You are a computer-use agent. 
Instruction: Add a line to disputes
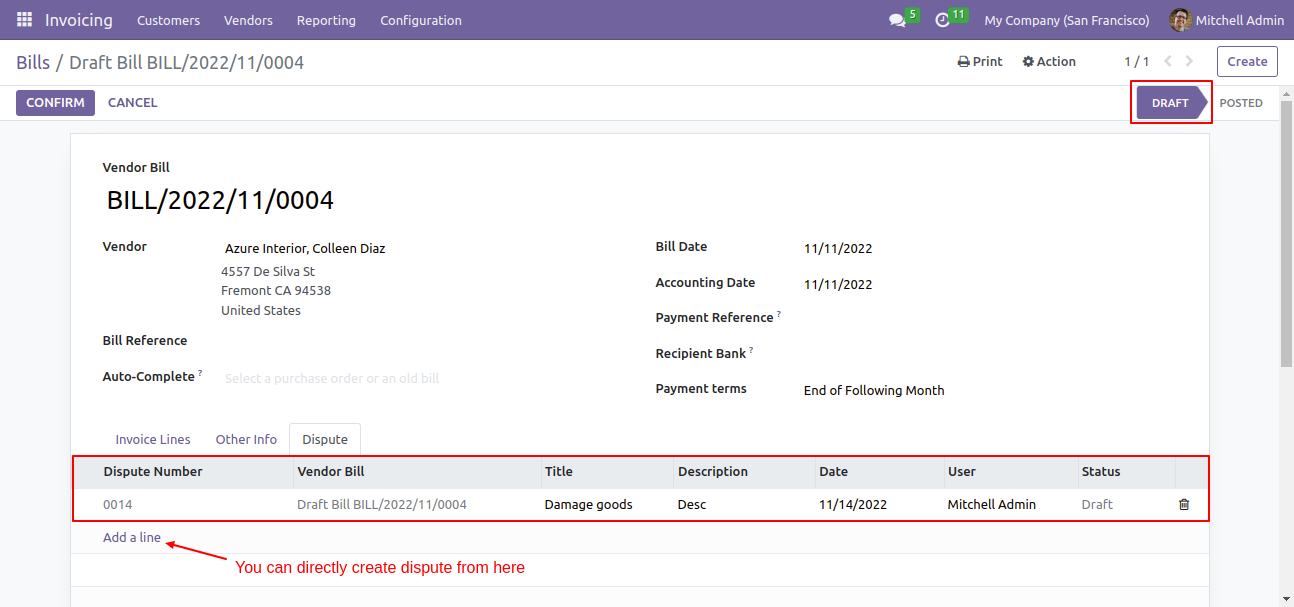pos(132,538)
